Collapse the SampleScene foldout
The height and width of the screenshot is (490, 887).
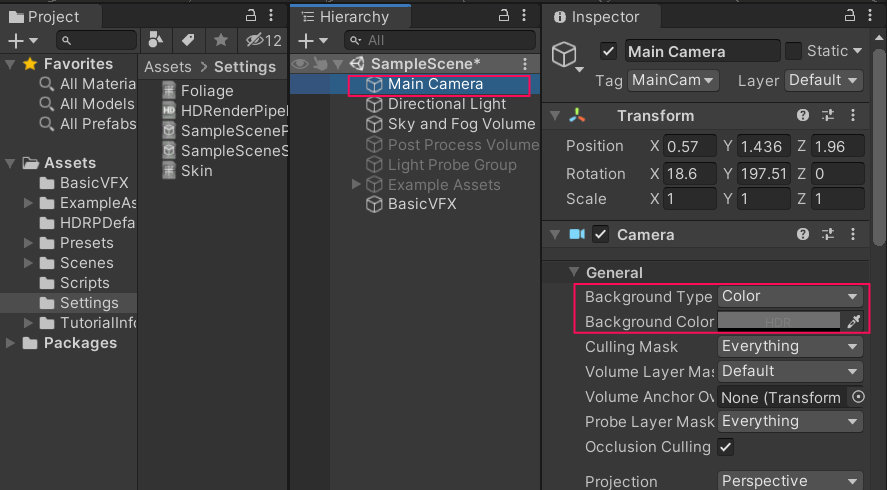tap(338, 64)
